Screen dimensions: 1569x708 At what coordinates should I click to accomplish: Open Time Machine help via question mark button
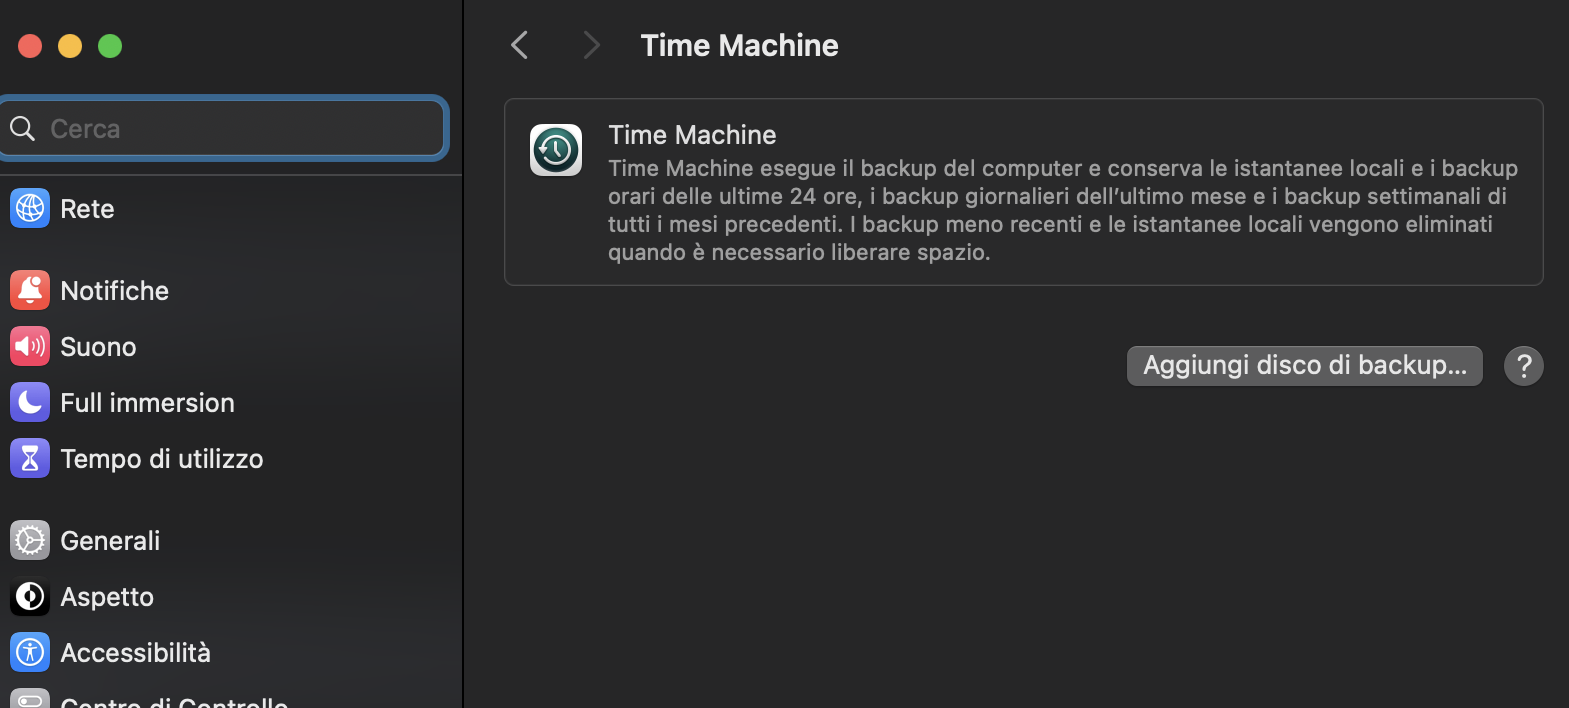coord(1523,365)
